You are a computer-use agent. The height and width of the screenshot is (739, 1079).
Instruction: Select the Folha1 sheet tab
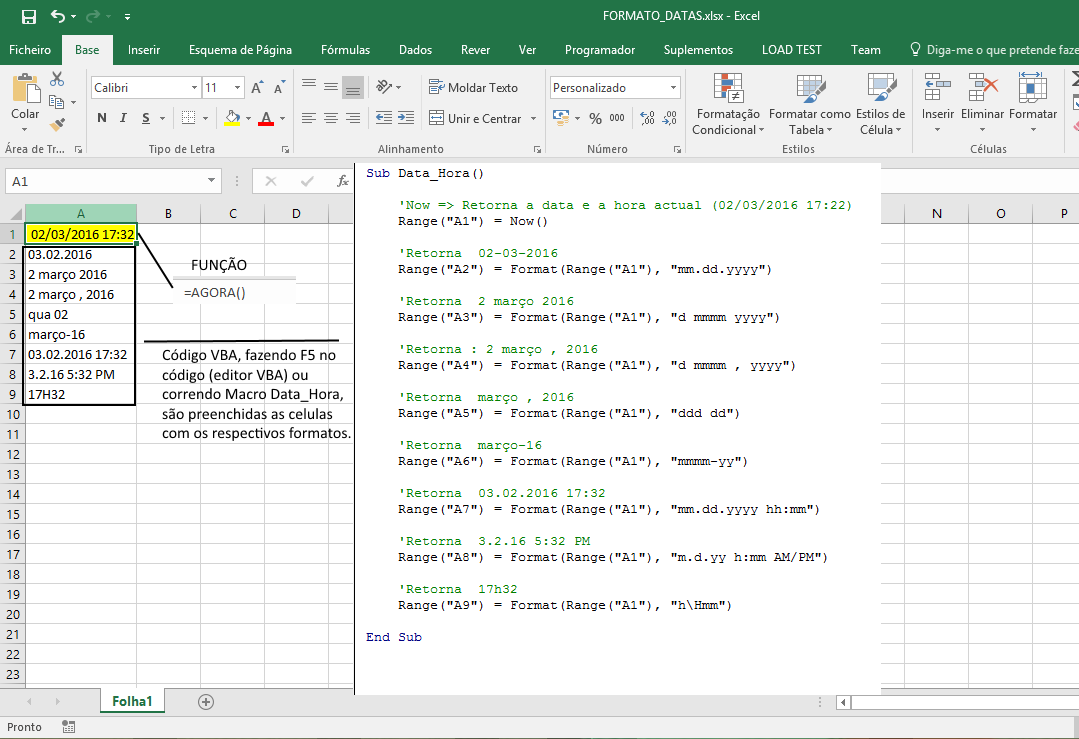[x=132, y=701]
